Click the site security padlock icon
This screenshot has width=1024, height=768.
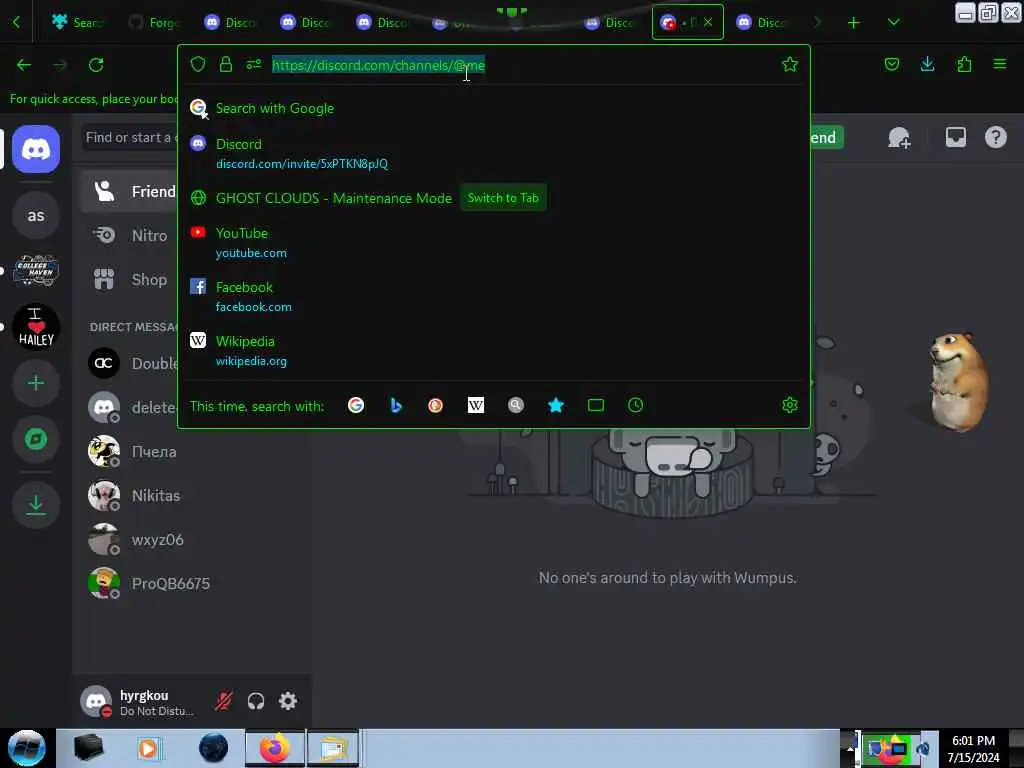pos(225,64)
